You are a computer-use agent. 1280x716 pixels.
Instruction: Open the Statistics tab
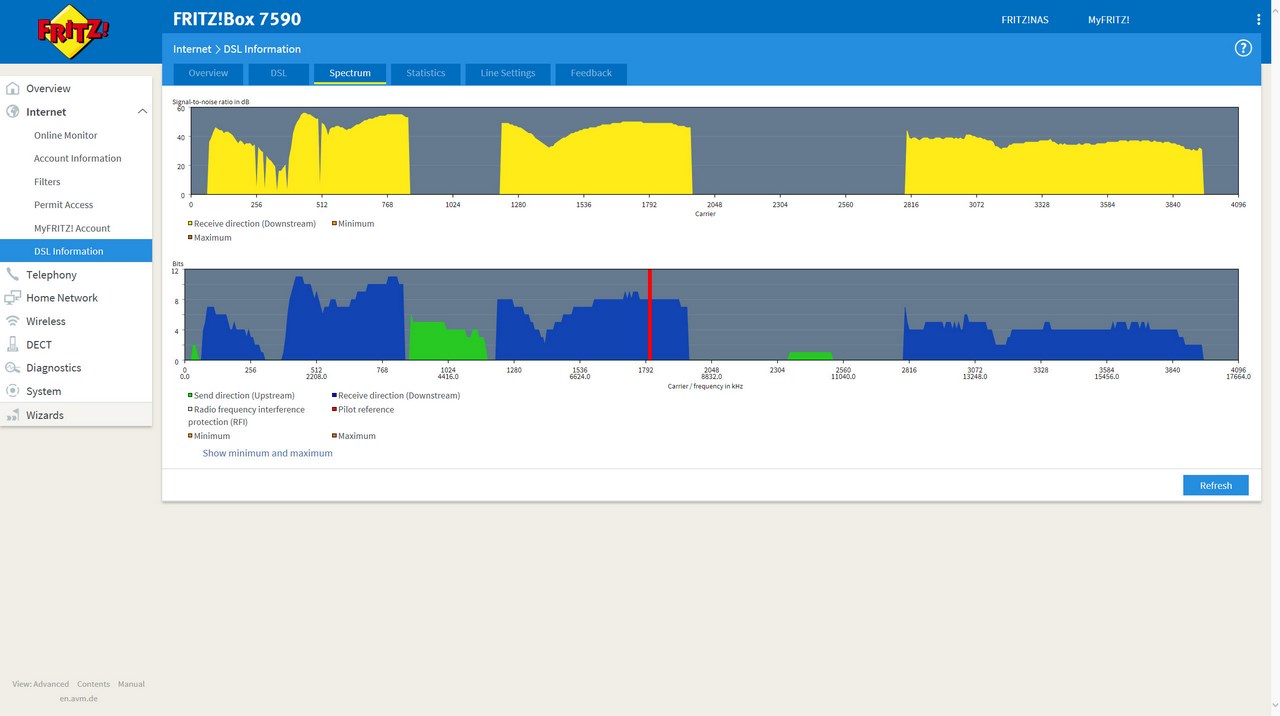(x=426, y=73)
